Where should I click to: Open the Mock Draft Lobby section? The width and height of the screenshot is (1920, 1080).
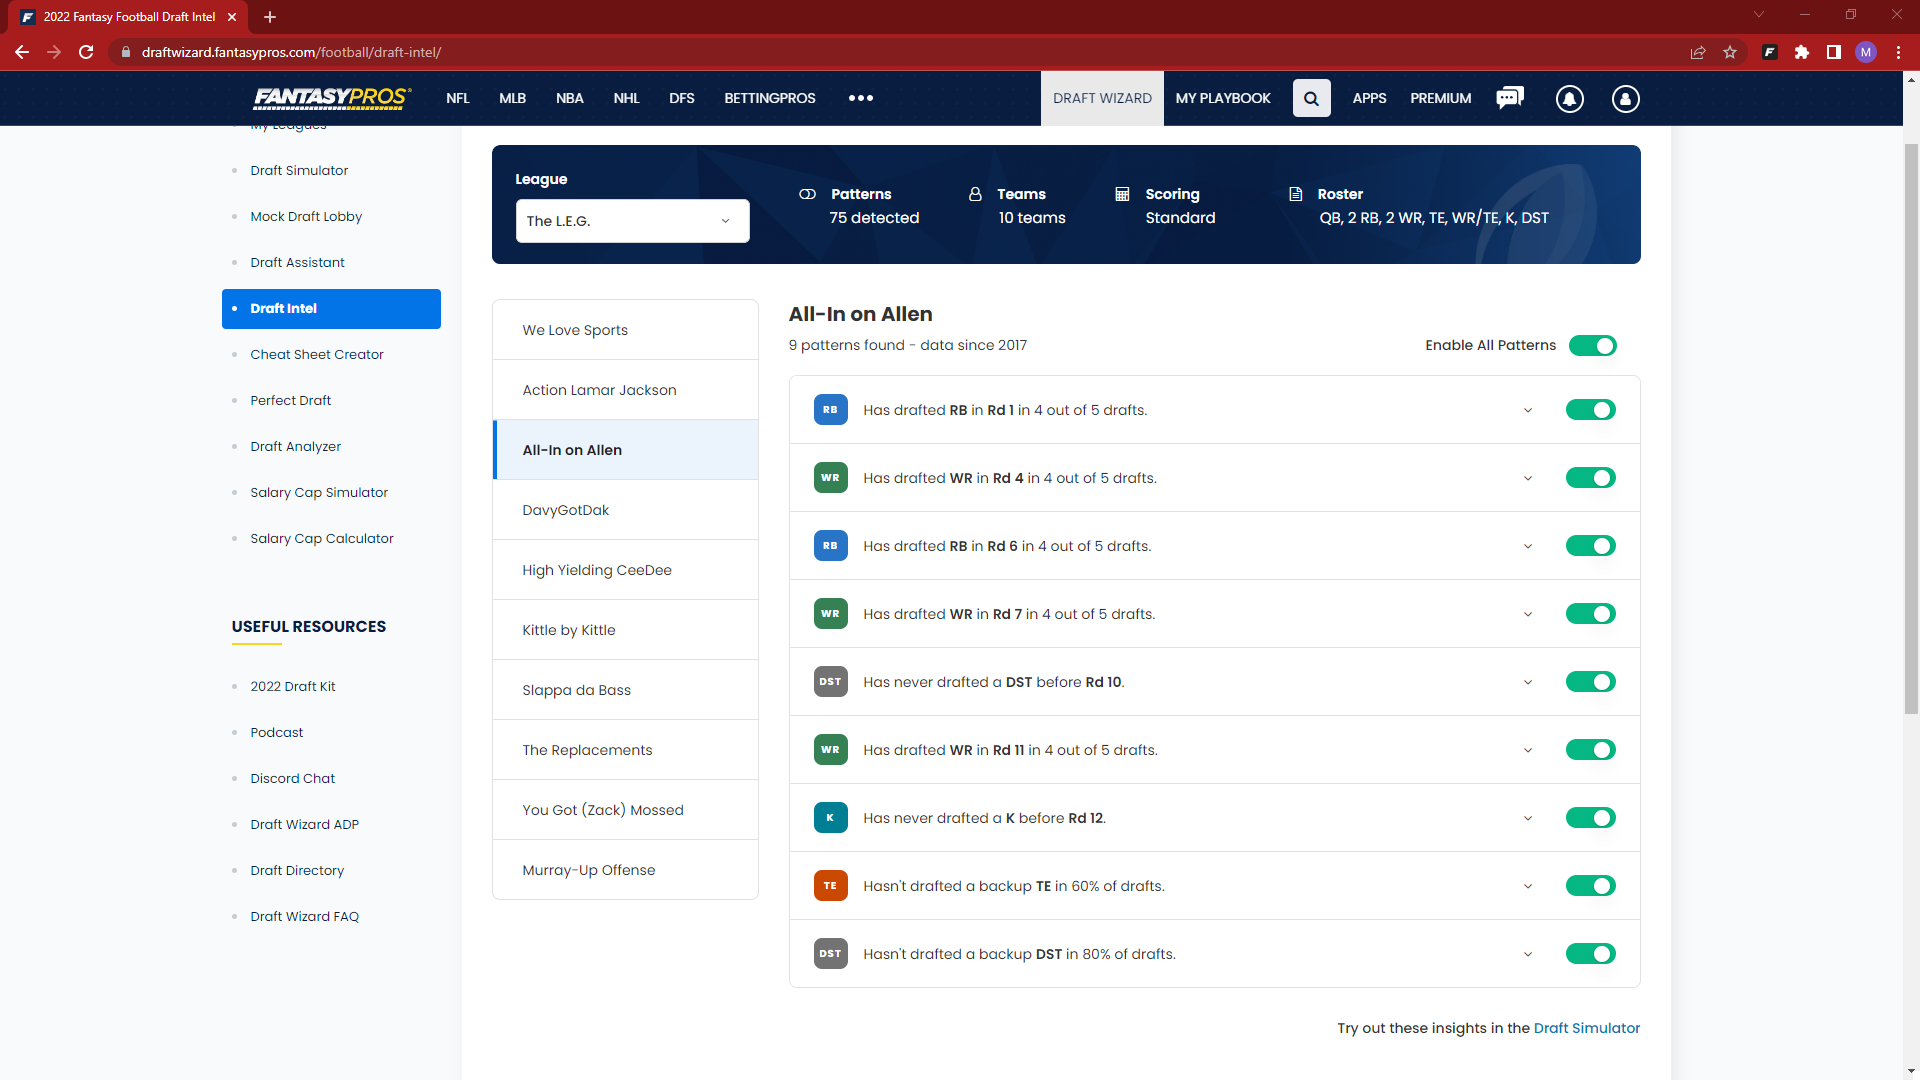point(306,216)
